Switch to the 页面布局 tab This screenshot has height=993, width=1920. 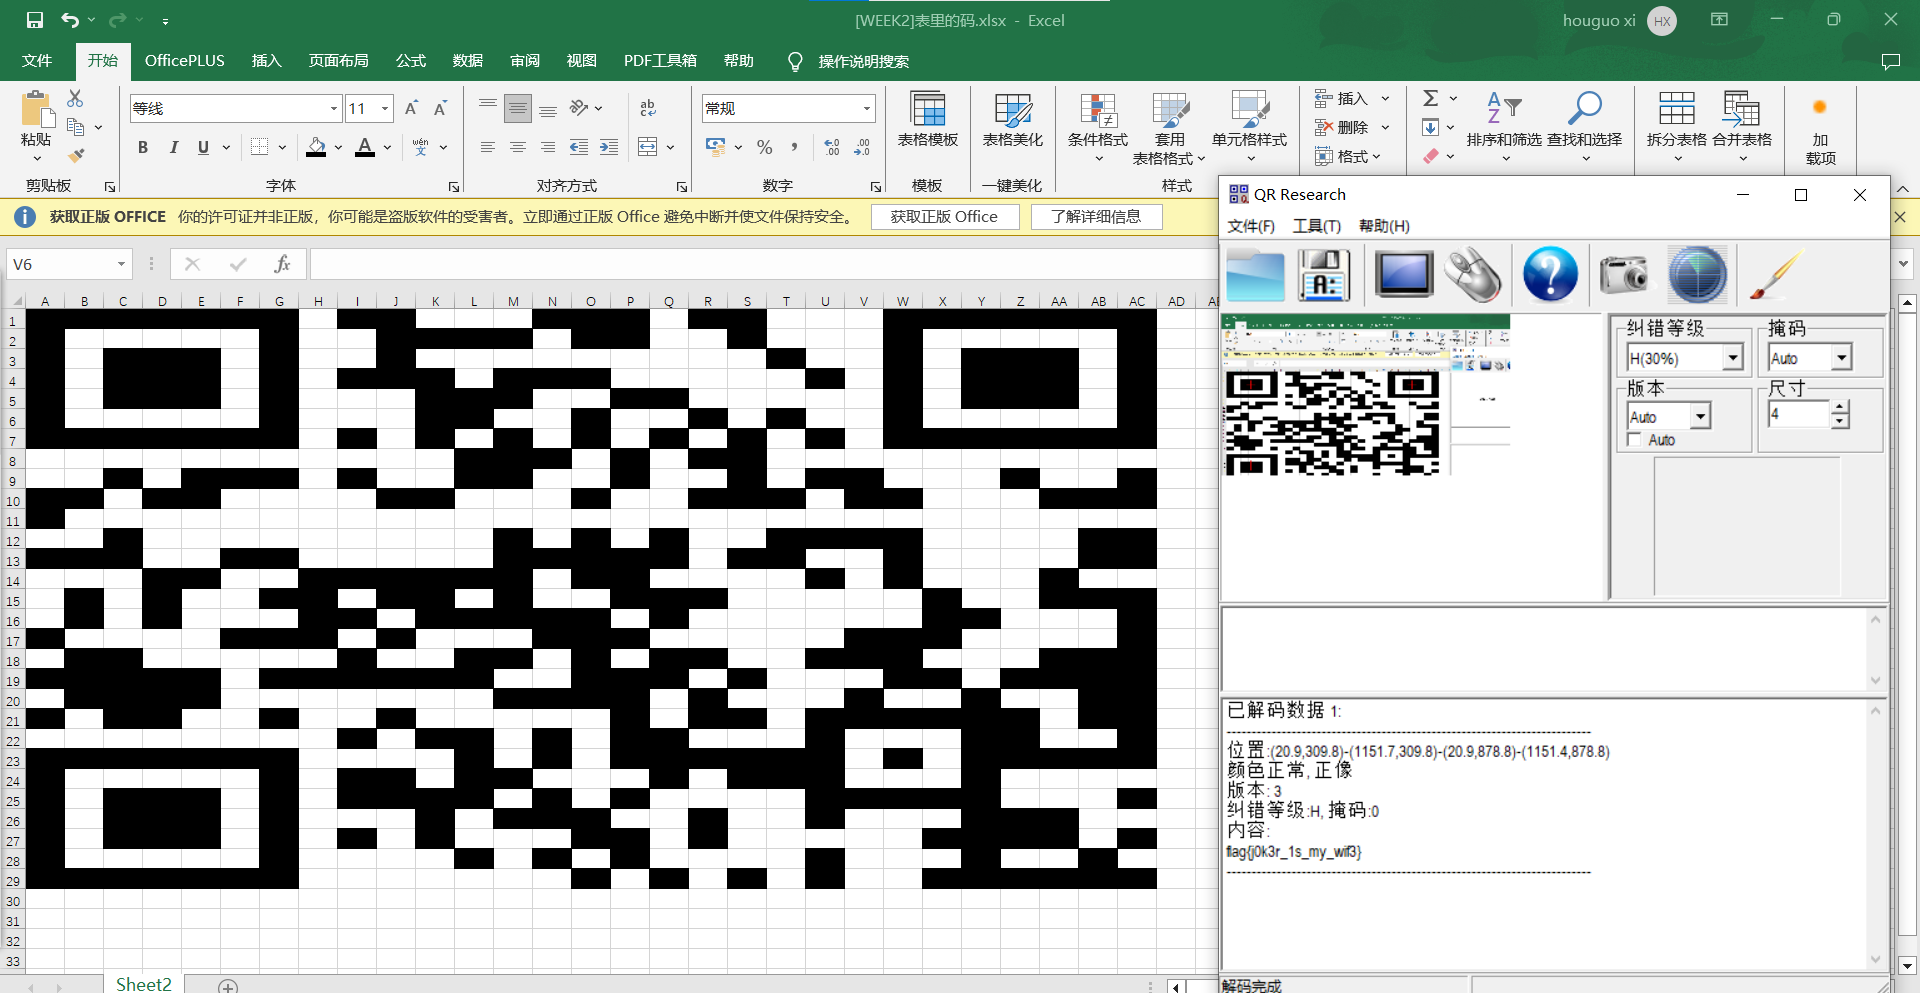coord(338,61)
